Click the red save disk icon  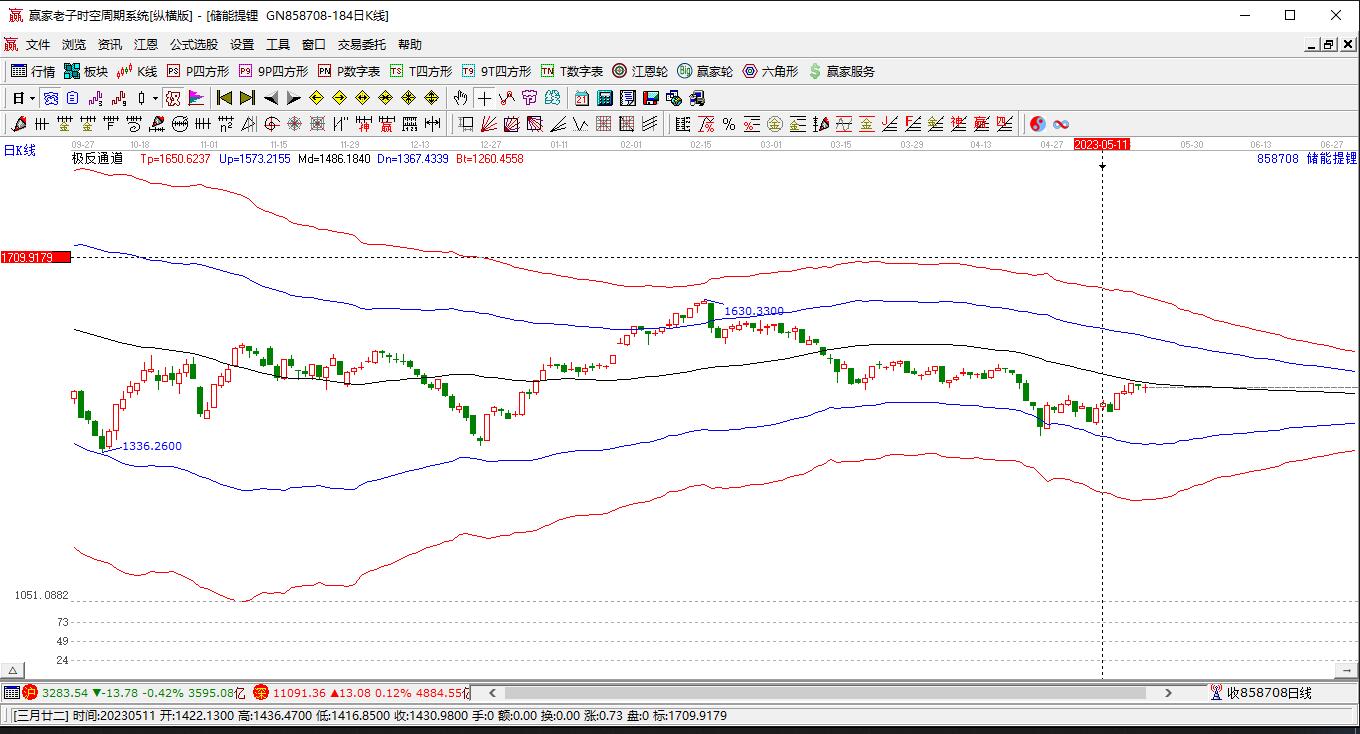[651, 98]
